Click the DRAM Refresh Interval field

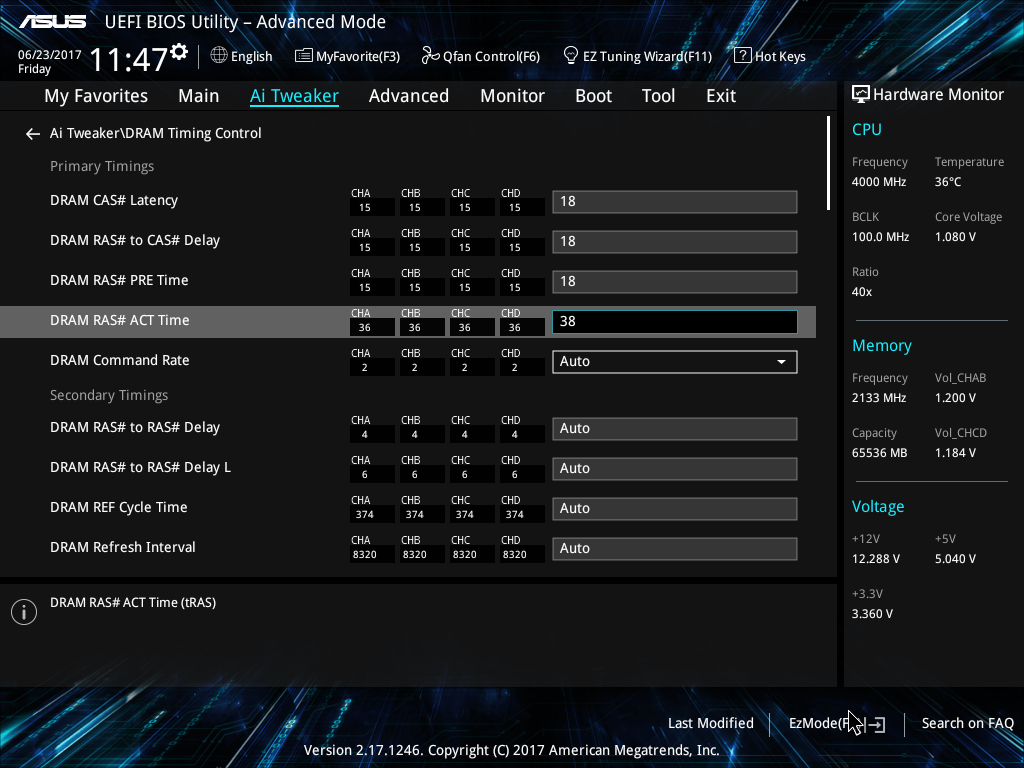click(675, 549)
